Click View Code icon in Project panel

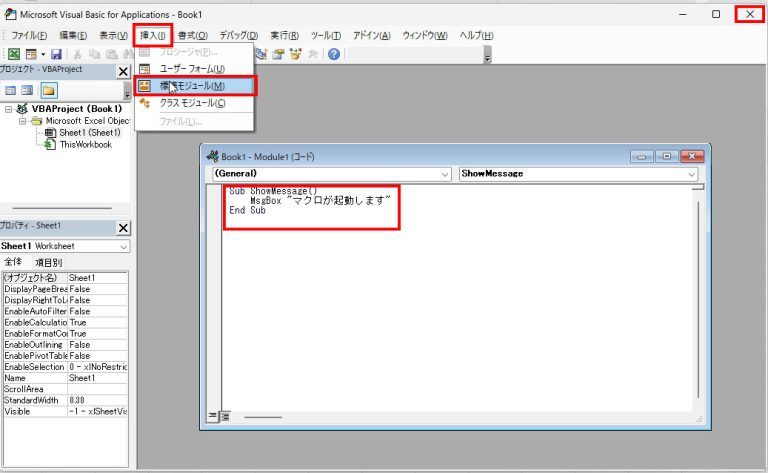pyautogui.click(x=11, y=90)
